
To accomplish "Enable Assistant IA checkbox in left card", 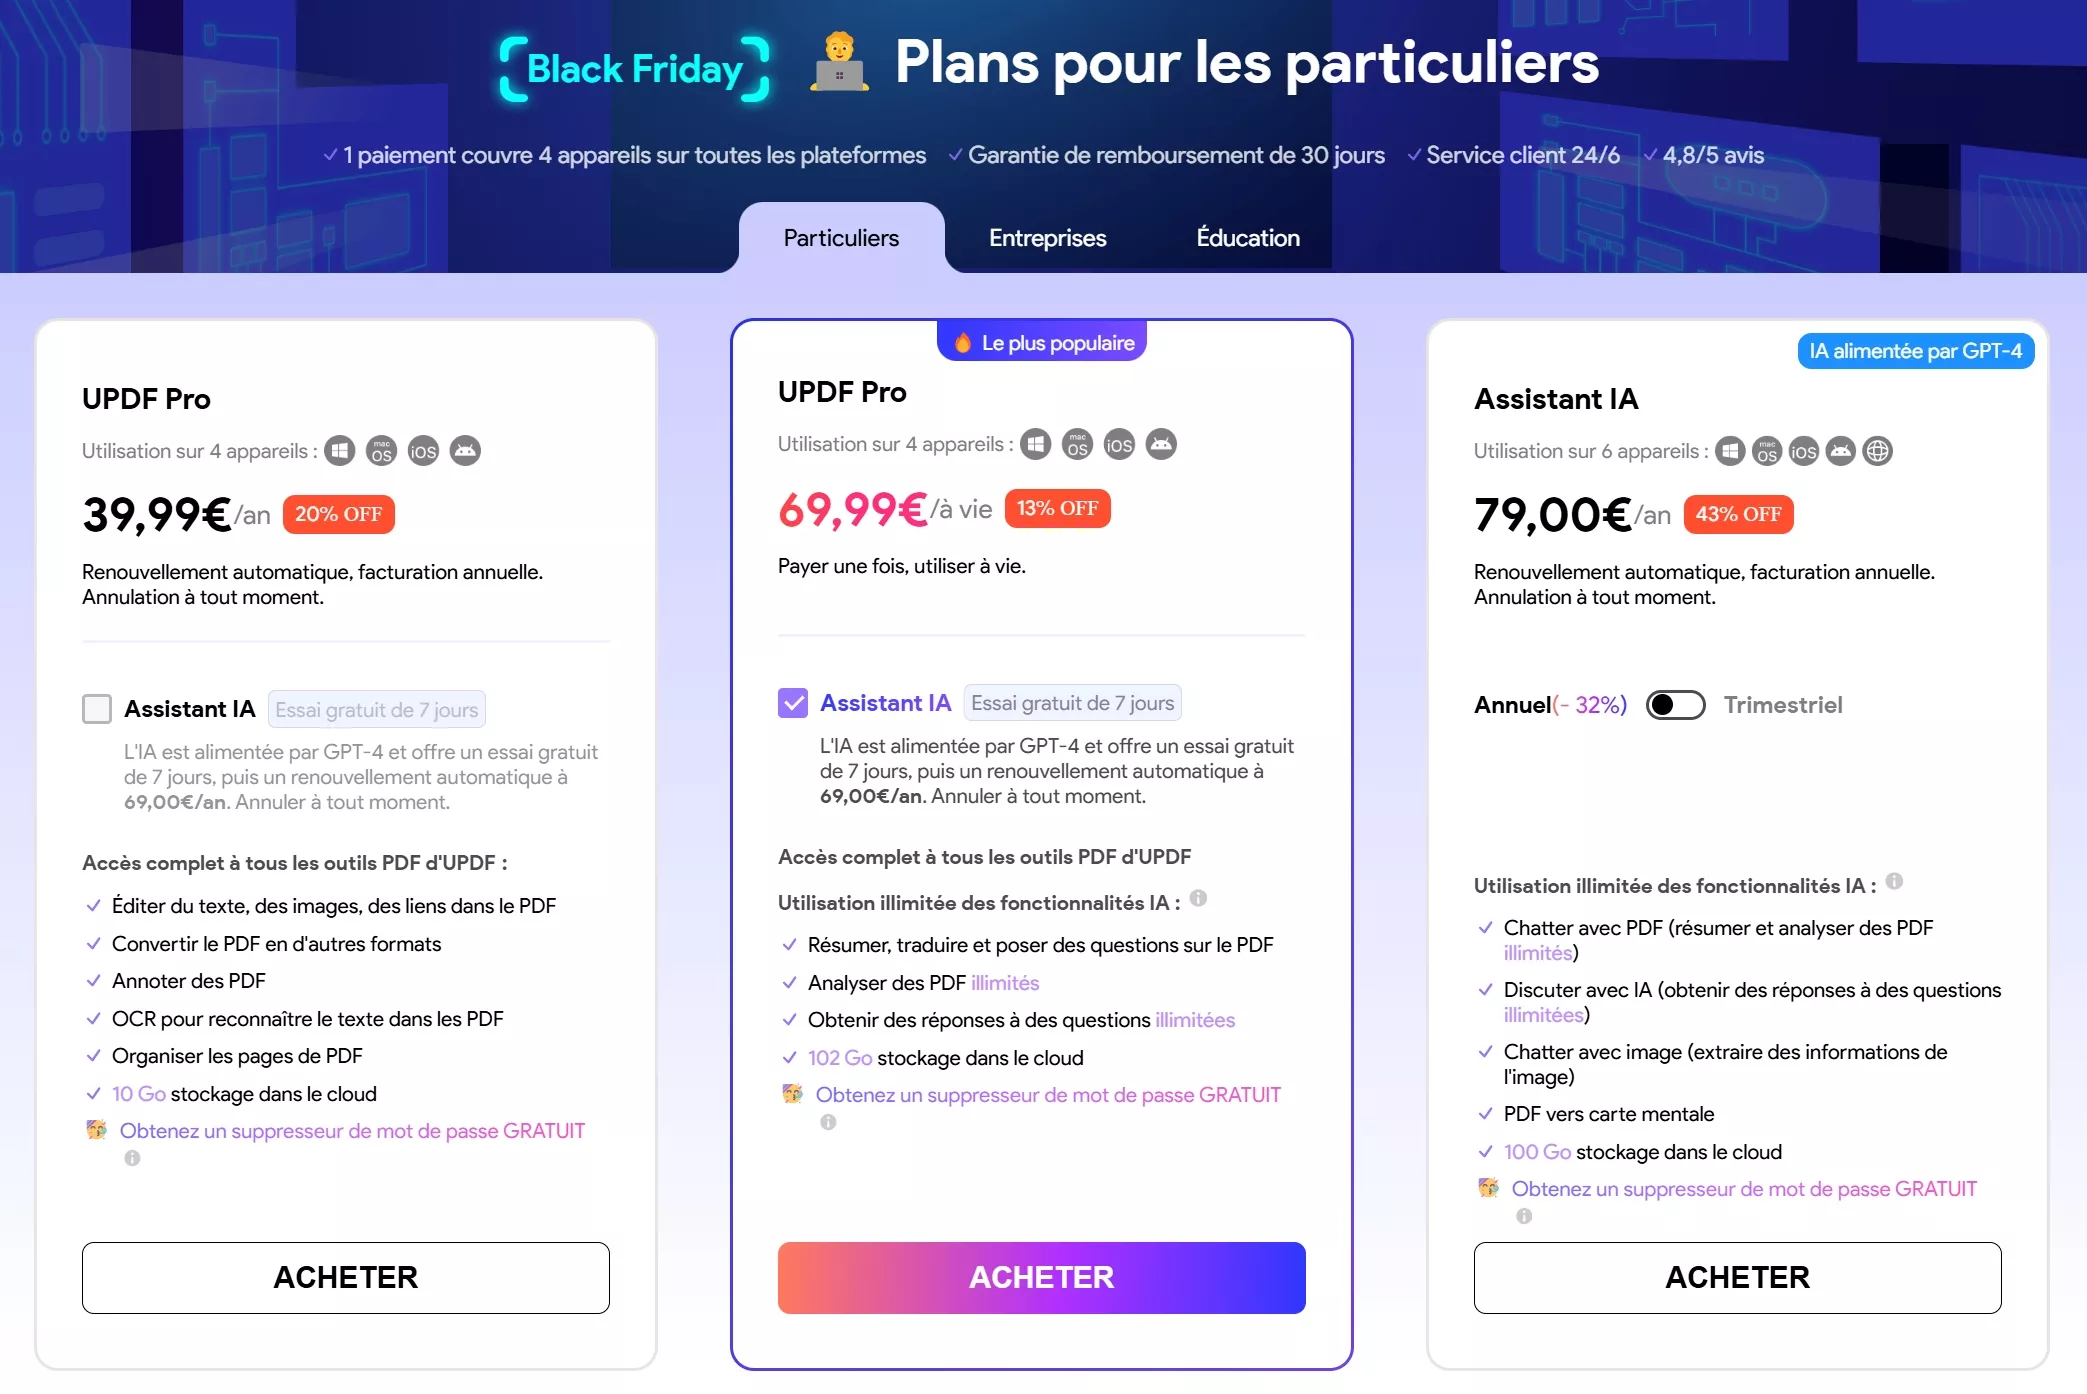I will [97, 709].
